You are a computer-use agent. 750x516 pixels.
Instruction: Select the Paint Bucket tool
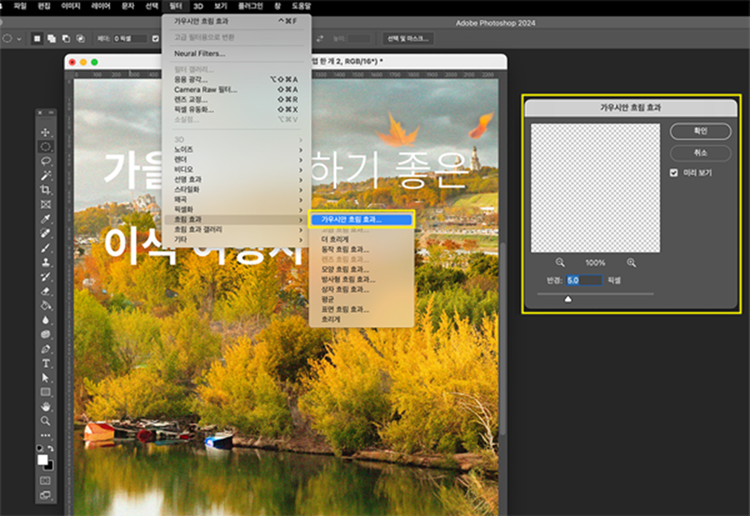45,305
